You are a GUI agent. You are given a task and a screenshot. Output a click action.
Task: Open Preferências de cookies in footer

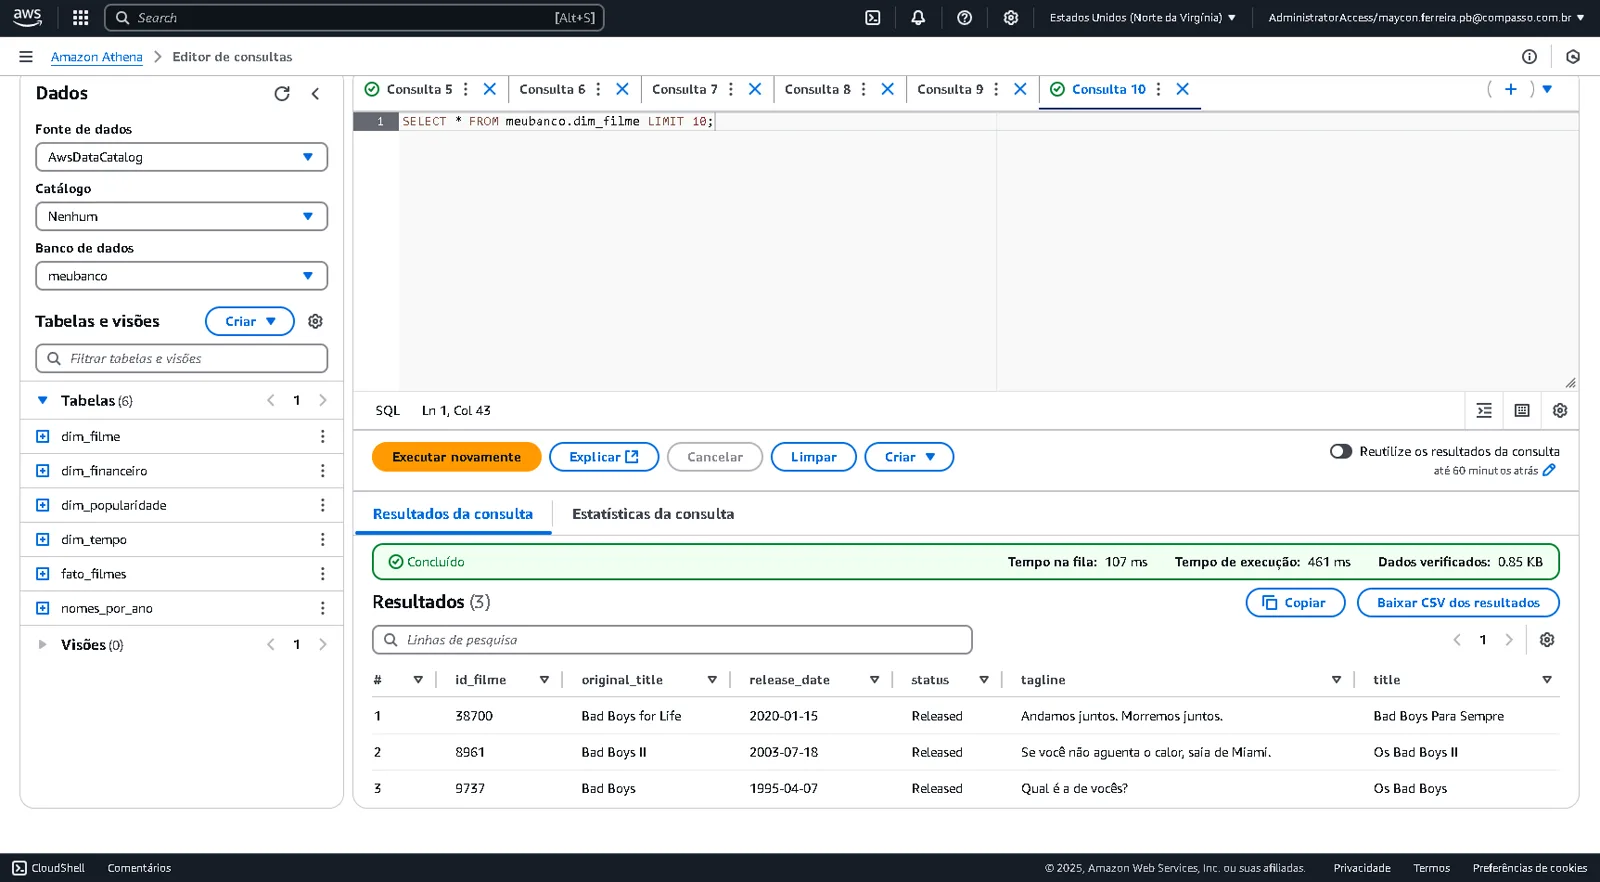click(1530, 868)
